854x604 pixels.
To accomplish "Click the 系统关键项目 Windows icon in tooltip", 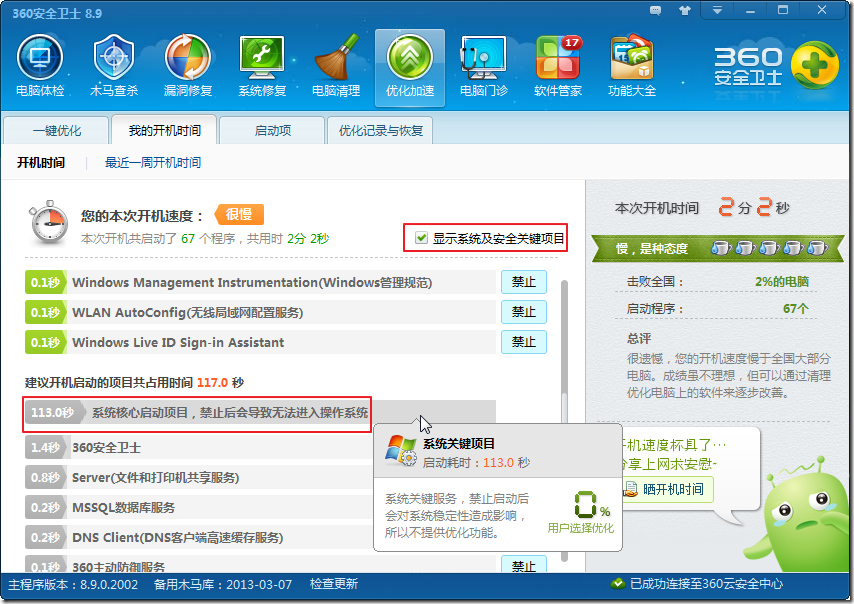I will point(401,450).
